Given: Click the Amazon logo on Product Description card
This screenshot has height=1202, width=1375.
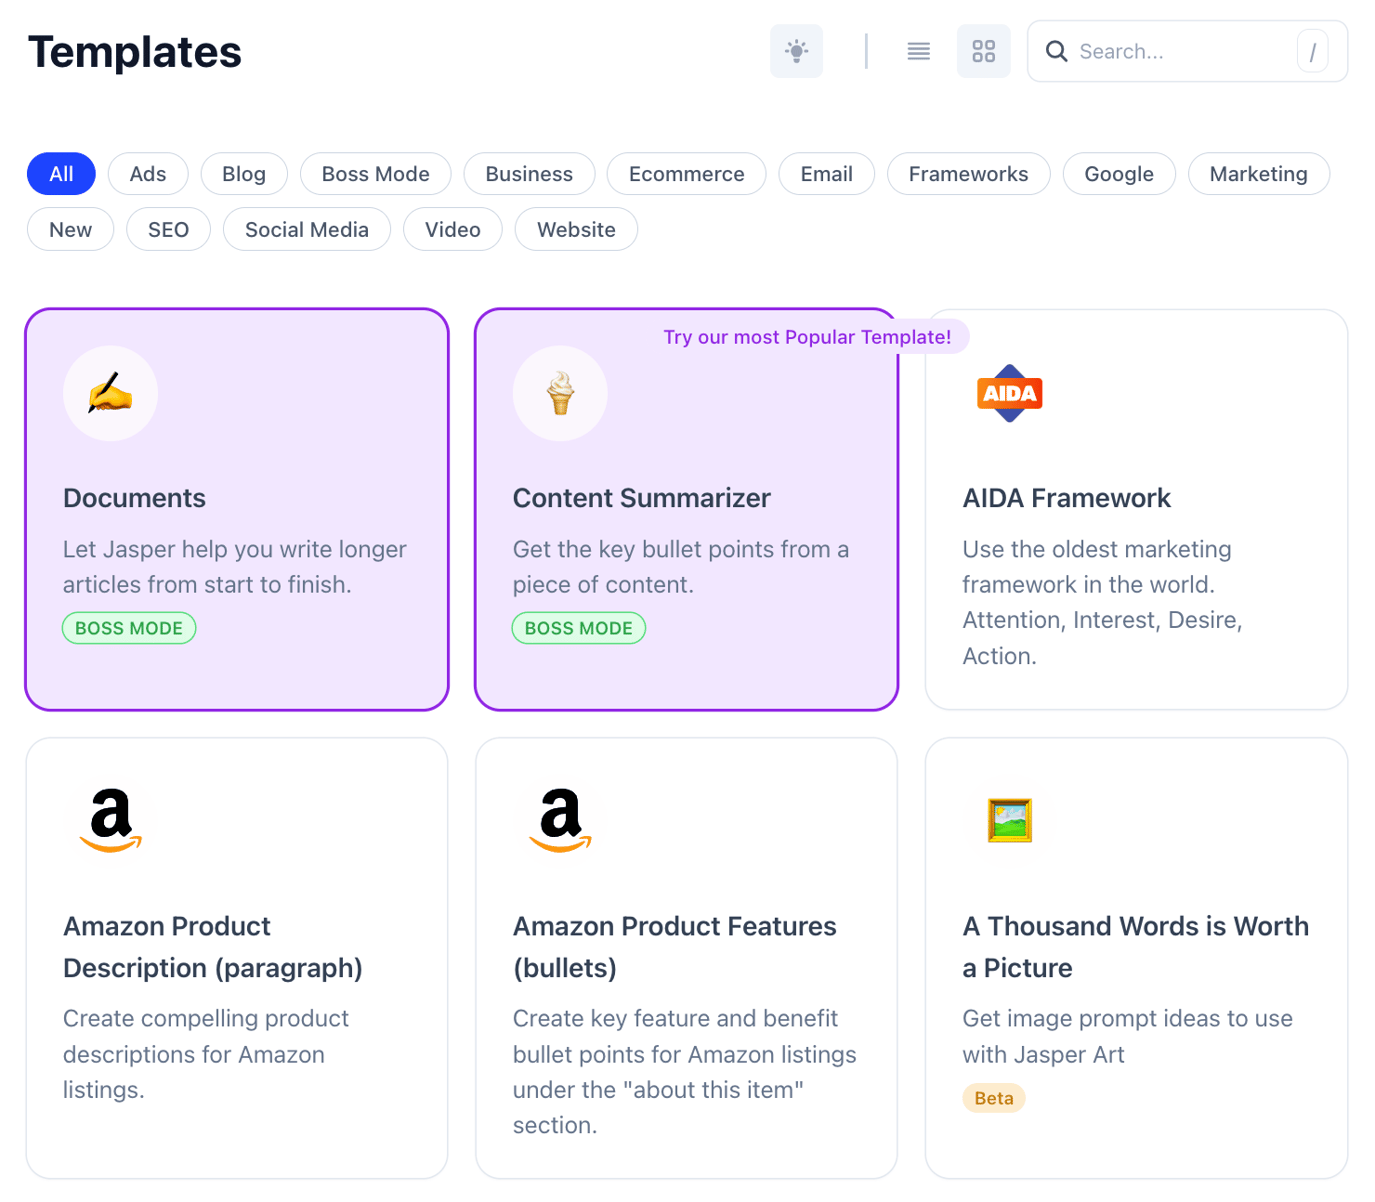Looking at the screenshot, I should point(110,820).
